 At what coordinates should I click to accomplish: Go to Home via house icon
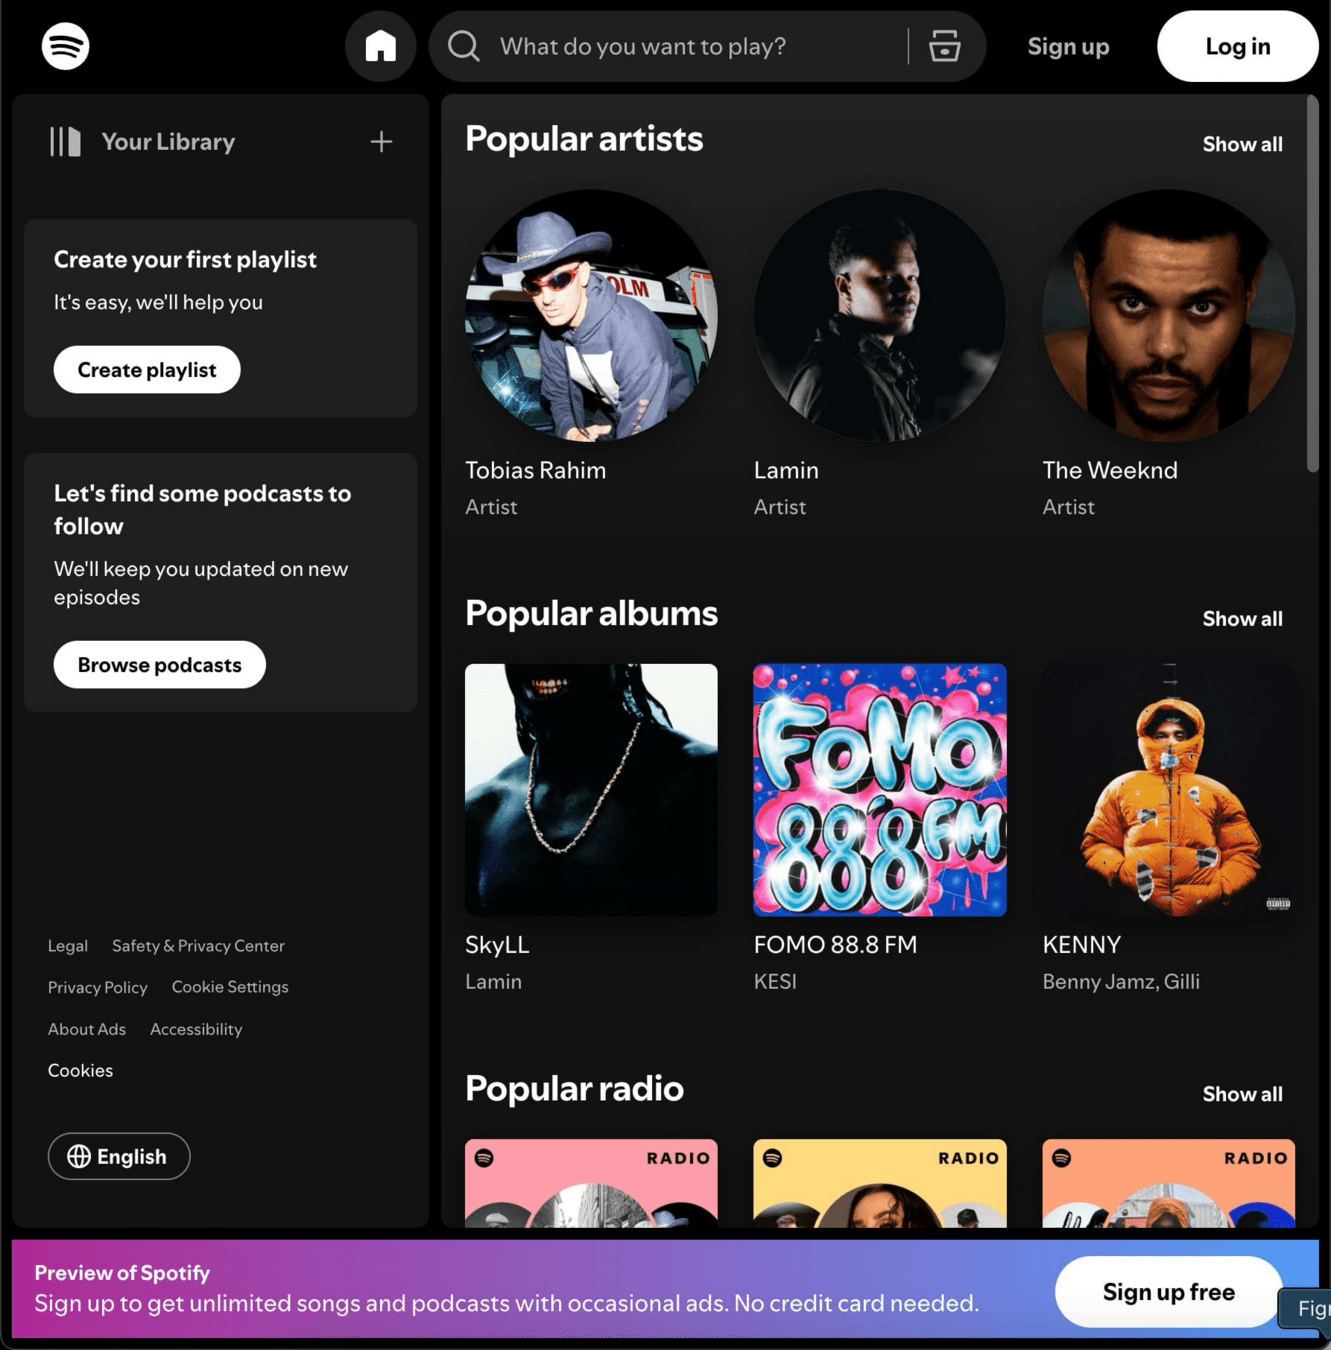[380, 46]
